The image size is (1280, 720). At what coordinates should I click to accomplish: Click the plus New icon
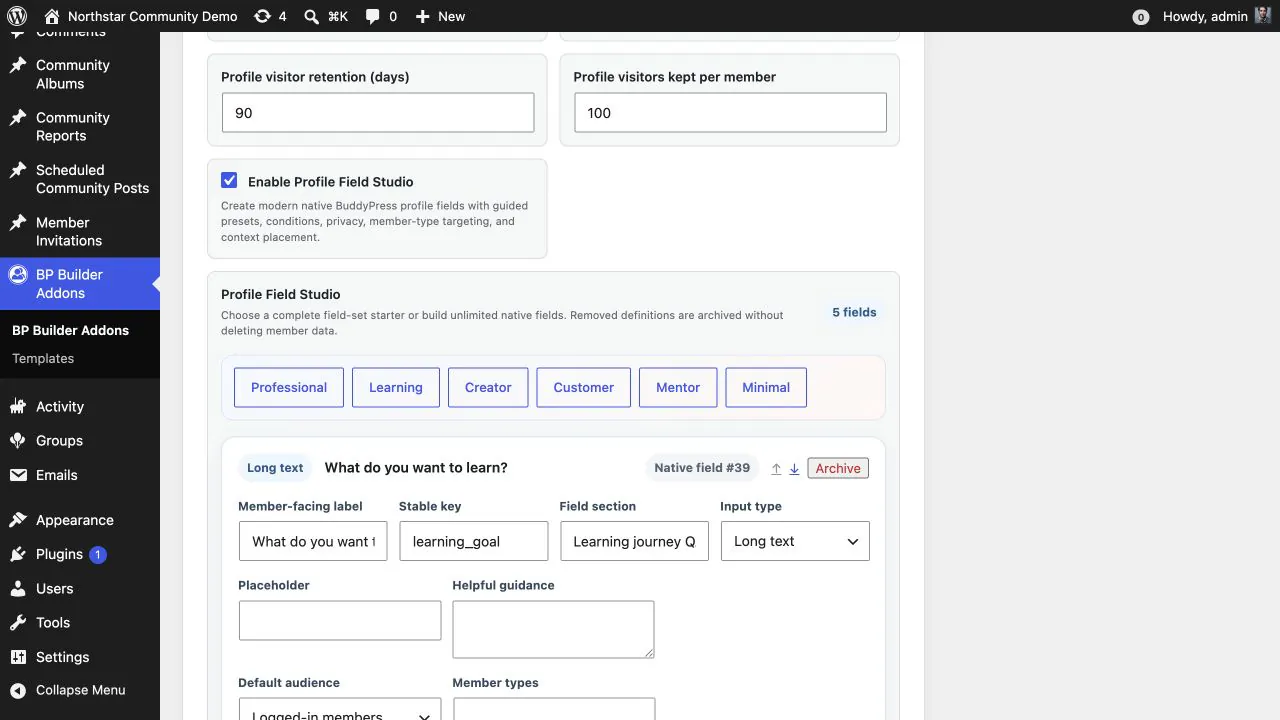422,16
